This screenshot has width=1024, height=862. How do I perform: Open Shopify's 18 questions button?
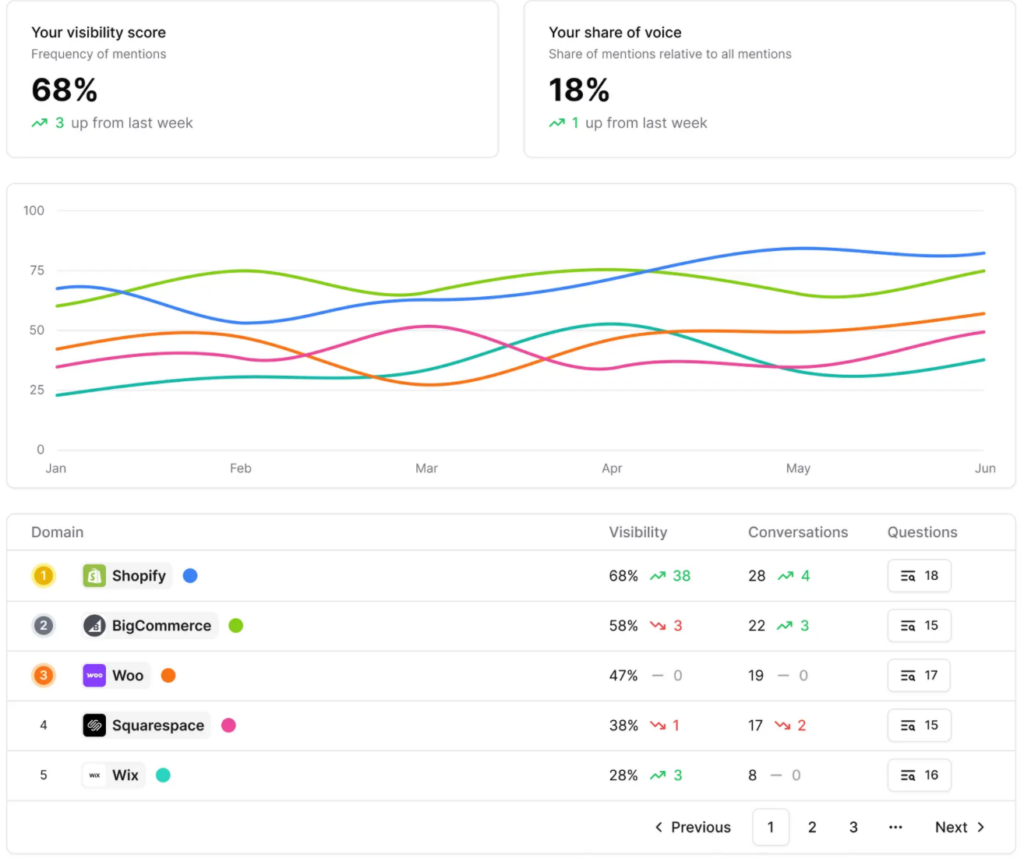click(x=919, y=576)
